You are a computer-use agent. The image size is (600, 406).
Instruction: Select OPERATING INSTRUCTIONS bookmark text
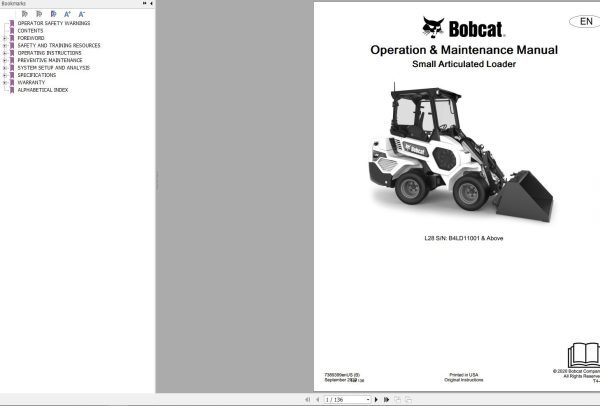coord(49,53)
